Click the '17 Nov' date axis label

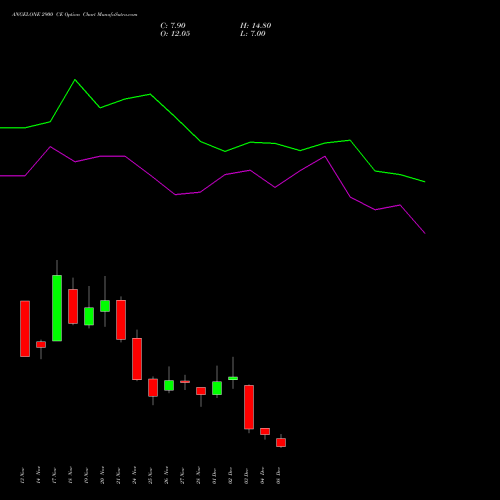[54, 475]
